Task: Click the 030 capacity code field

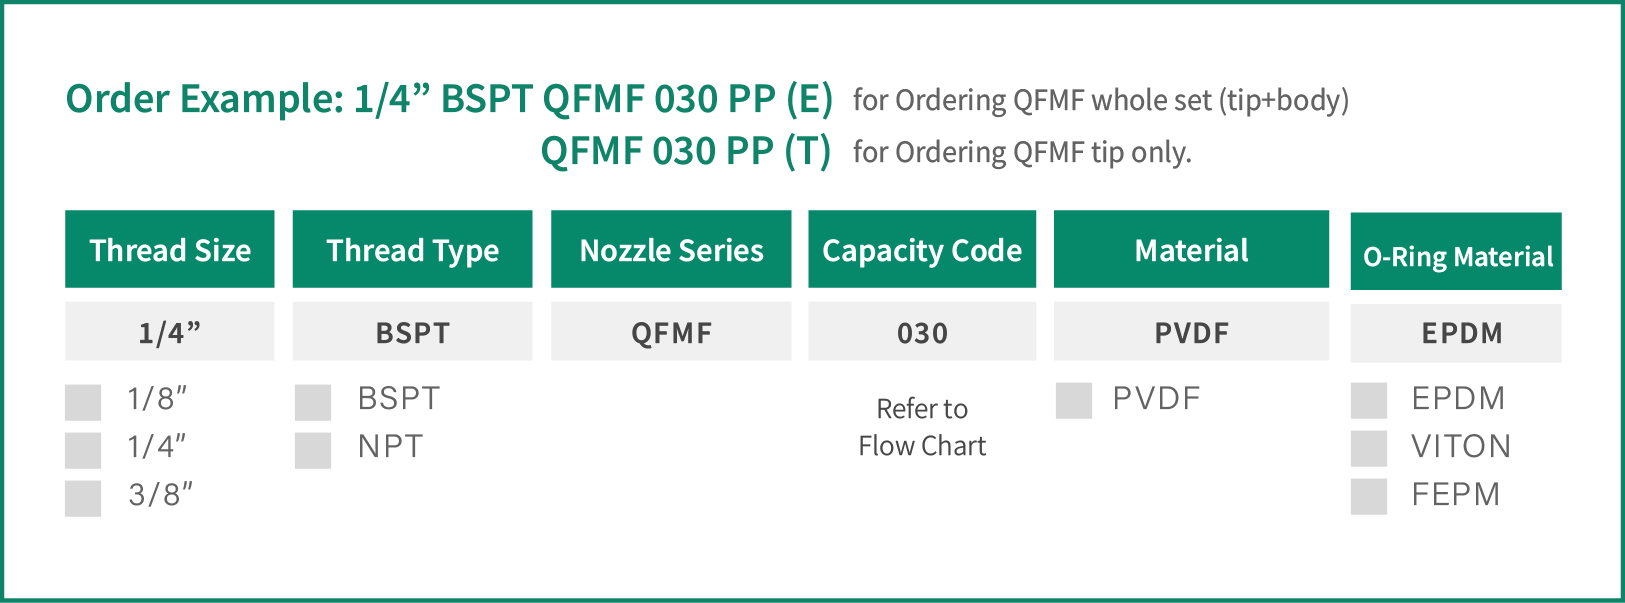Action: click(922, 331)
